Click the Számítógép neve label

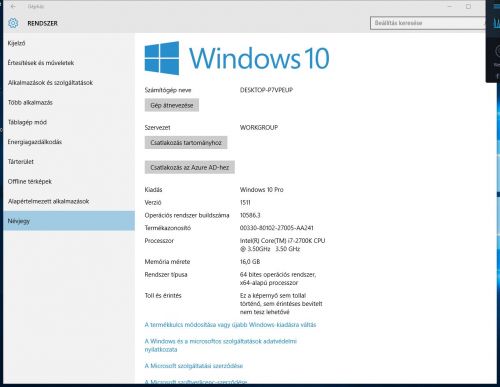click(x=168, y=90)
